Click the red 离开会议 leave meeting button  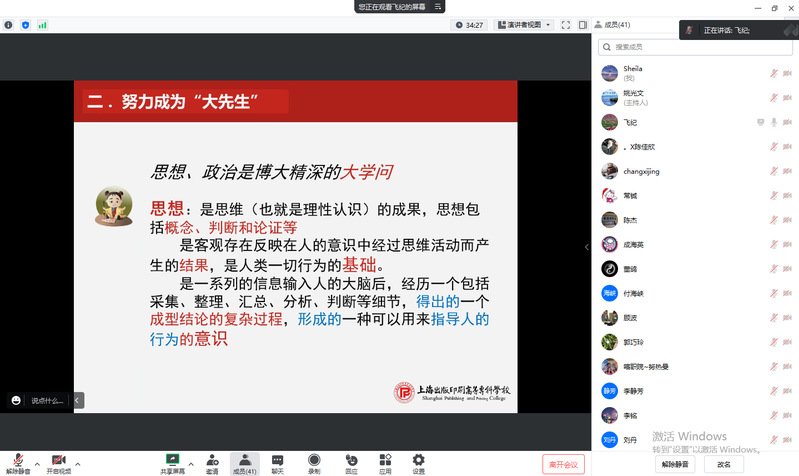tap(563, 464)
